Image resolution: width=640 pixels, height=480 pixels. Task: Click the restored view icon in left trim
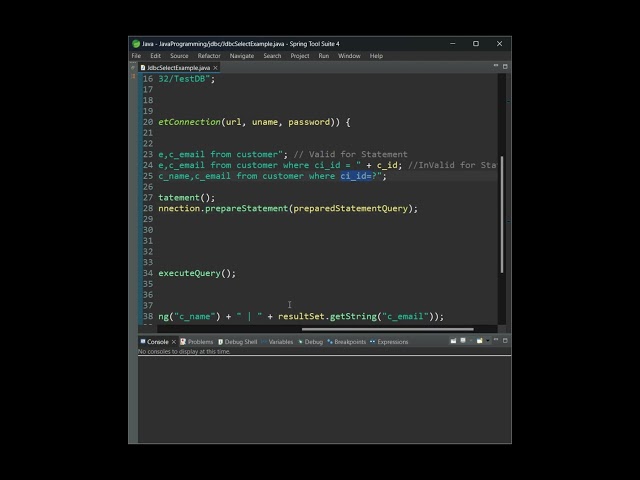pyautogui.click(x=133, y=68)
